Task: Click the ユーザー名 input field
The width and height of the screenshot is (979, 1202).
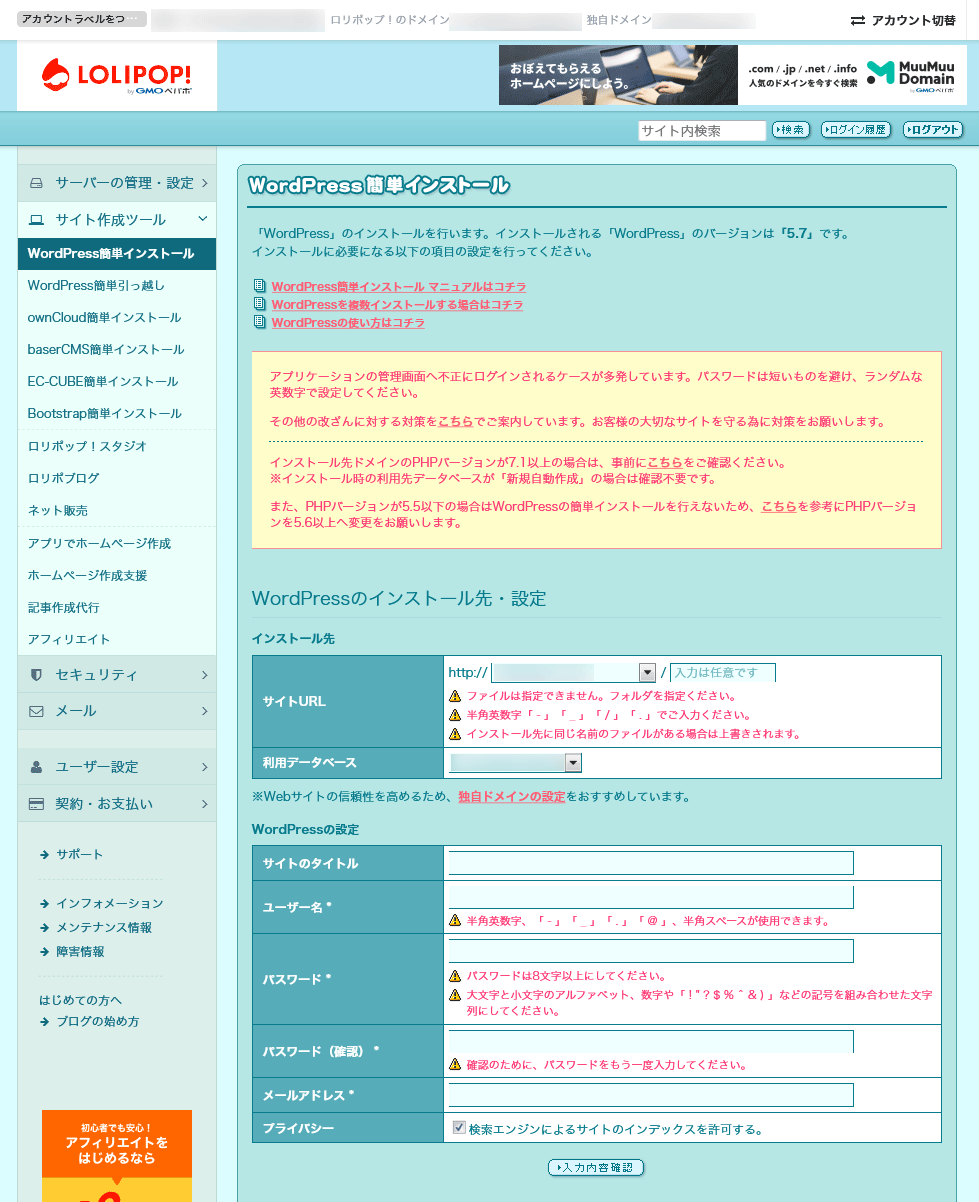Action: 651,897
